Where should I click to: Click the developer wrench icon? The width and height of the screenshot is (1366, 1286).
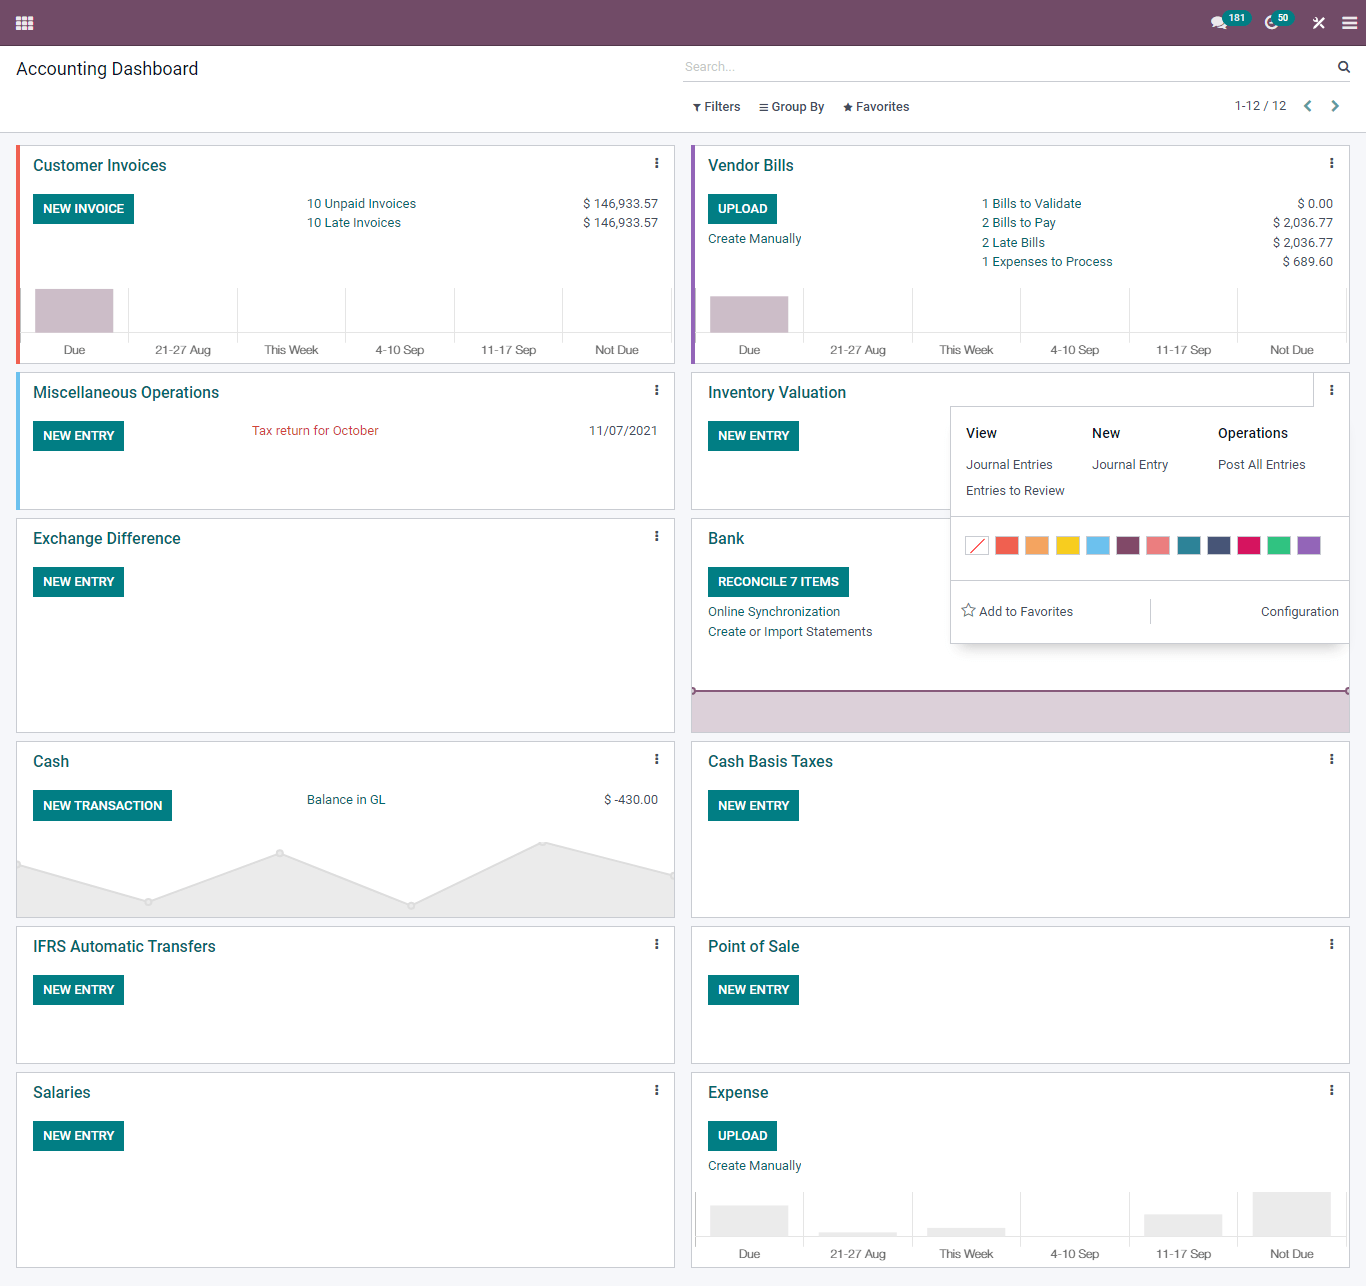coord(1318,22)
